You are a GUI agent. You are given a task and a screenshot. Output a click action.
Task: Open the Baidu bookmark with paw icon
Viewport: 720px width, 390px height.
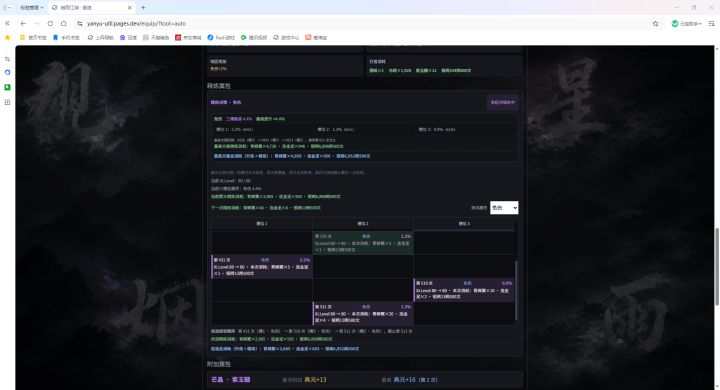128,38
